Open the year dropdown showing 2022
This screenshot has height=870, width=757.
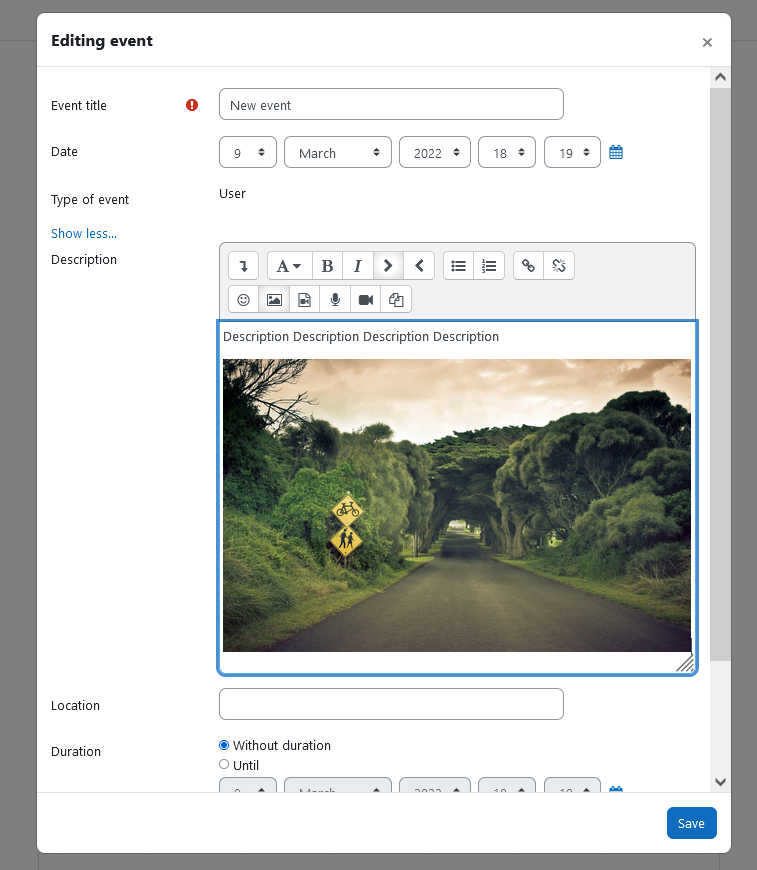click(435, 152)
